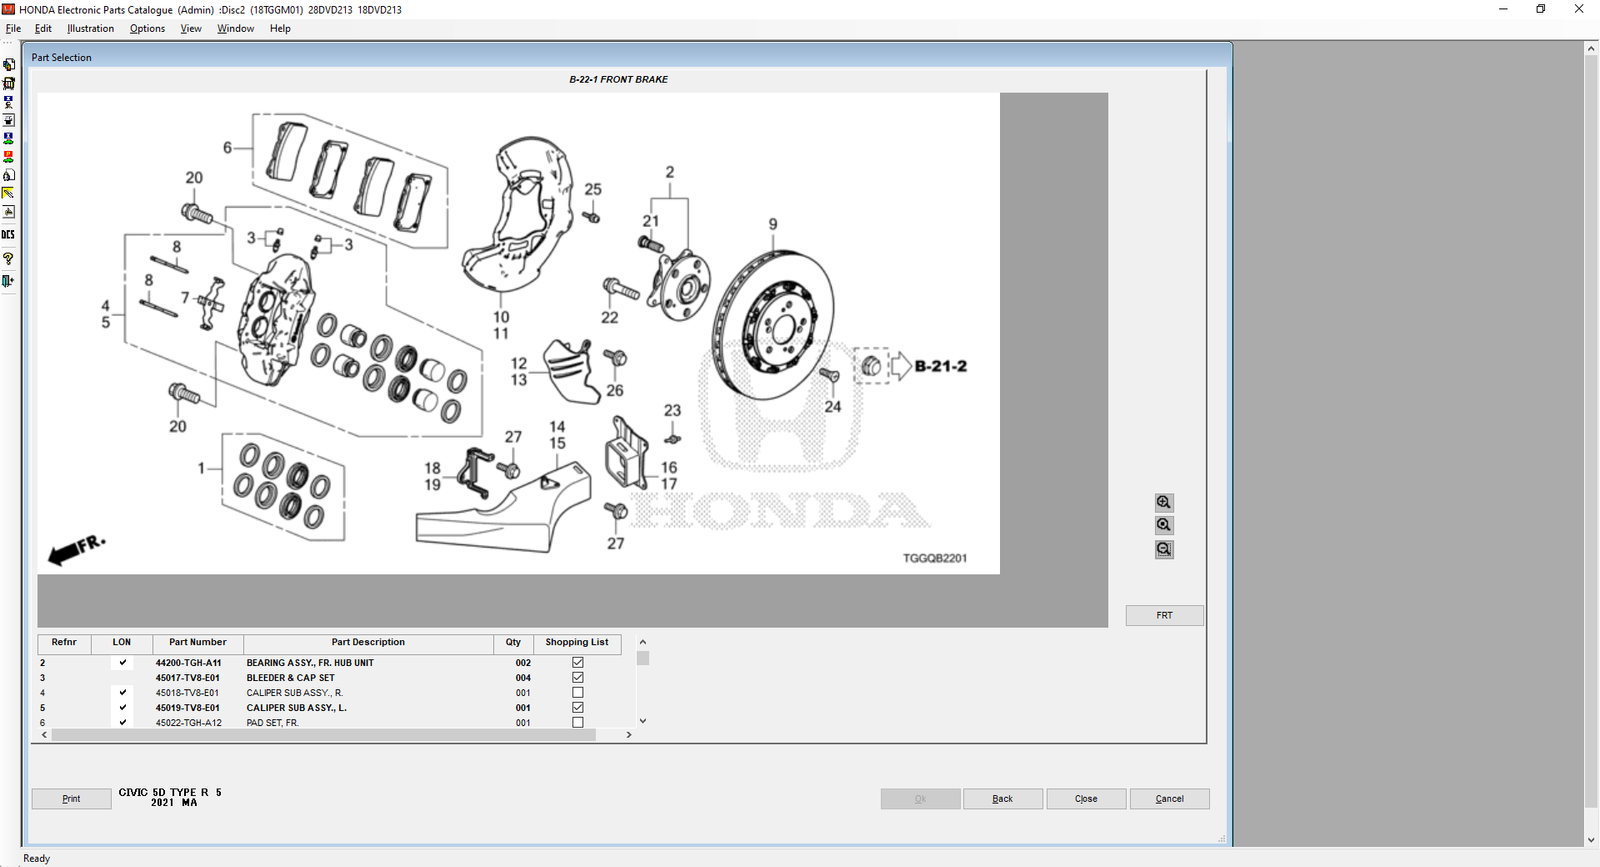Click callout number 1 for the seal set
The width and height of the screenshot is (1600, 867).
click(x=201, y=468)
